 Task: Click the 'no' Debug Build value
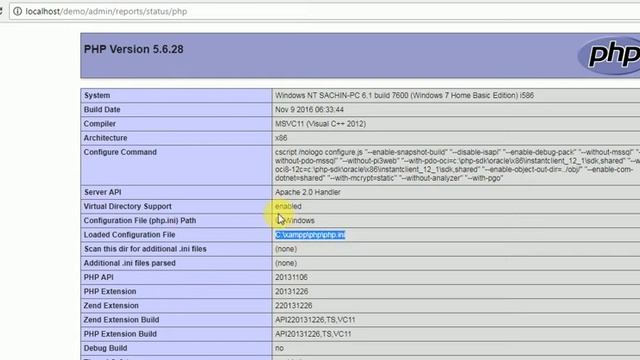pos(279,348)
